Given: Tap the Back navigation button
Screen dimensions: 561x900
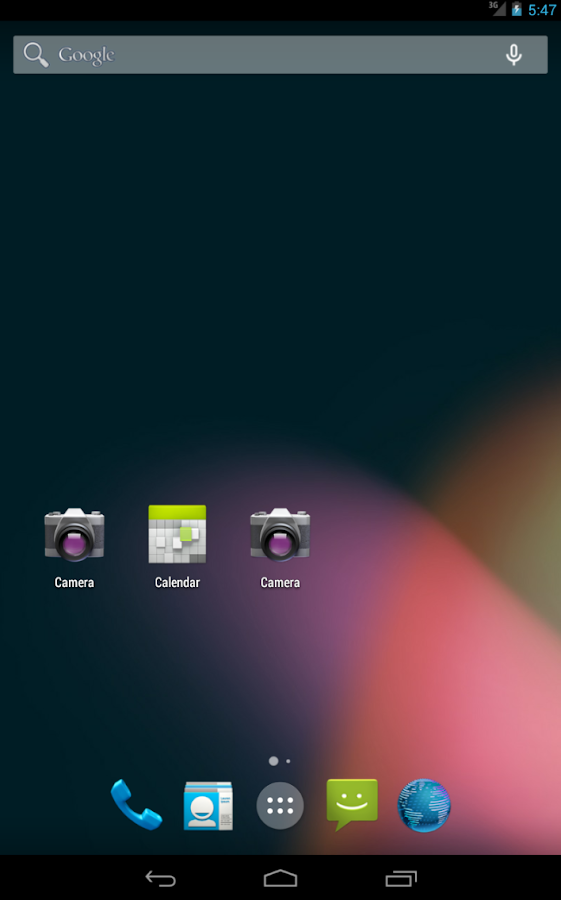Looking at the screenshot, I should coord(160,878).
